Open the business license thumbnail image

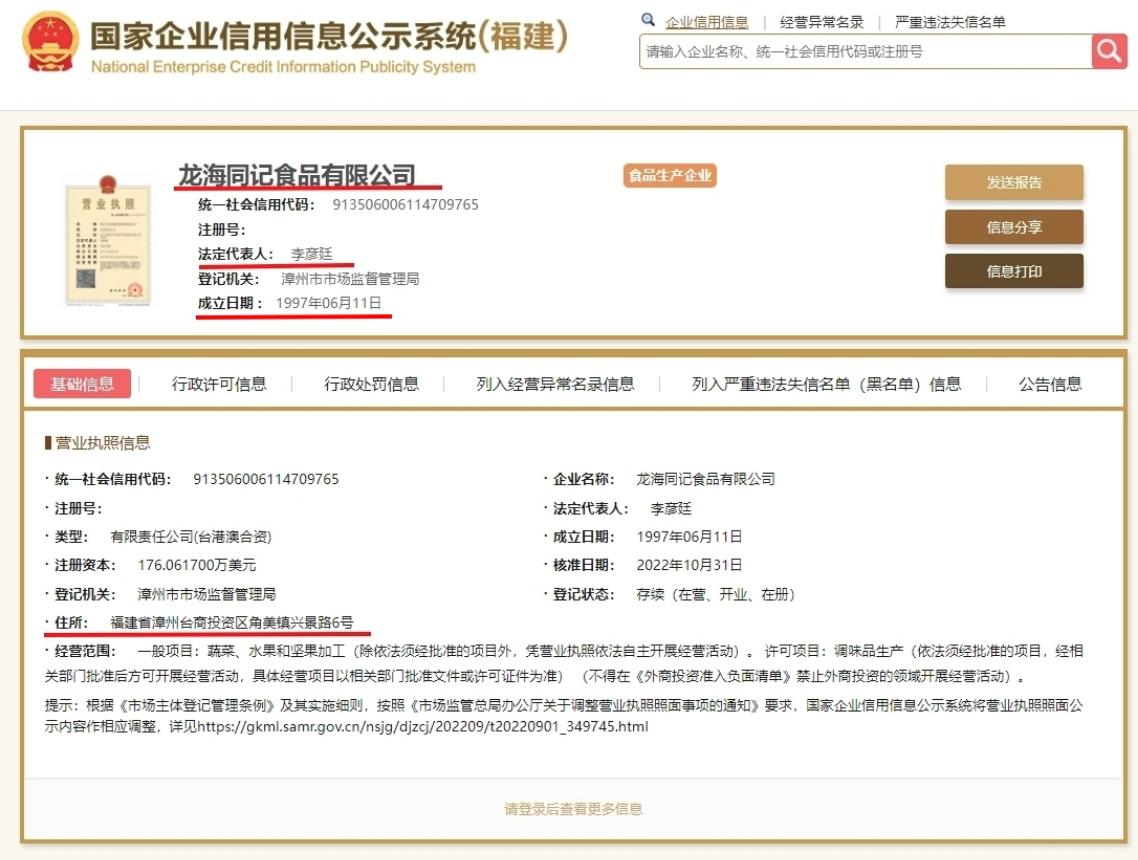coord(105,240)
